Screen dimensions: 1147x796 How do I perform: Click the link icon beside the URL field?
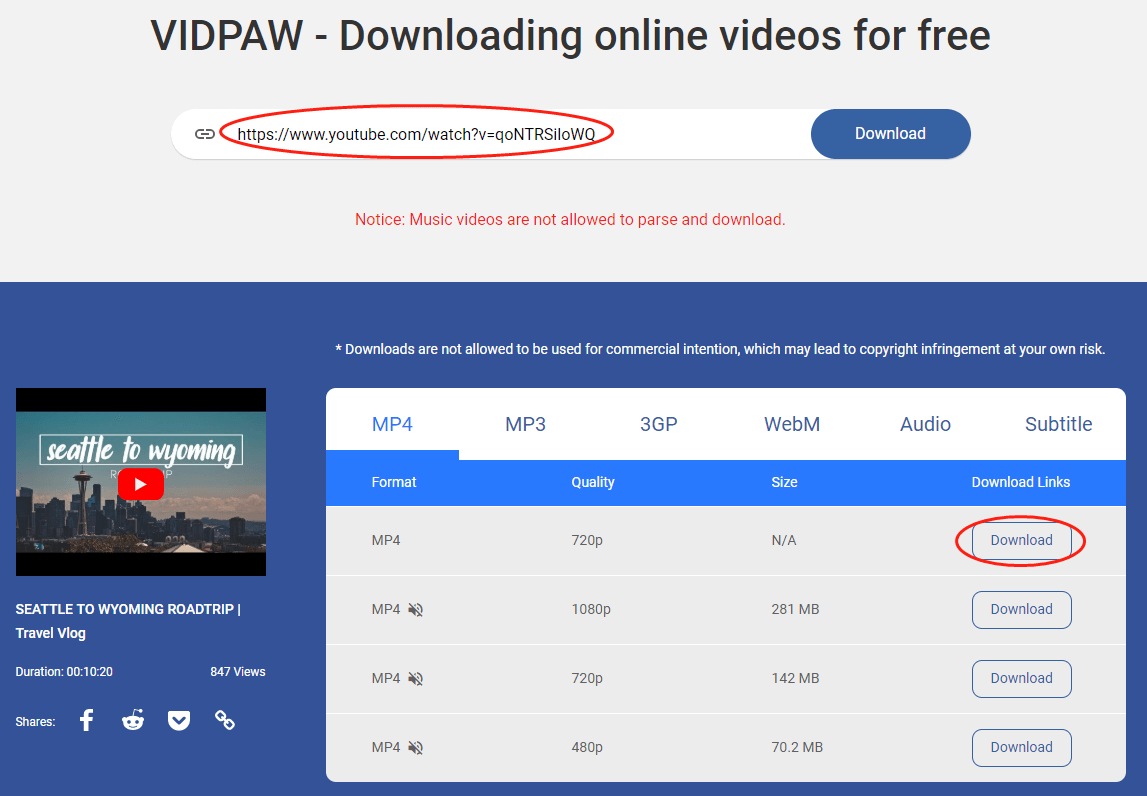coord(204,134)
